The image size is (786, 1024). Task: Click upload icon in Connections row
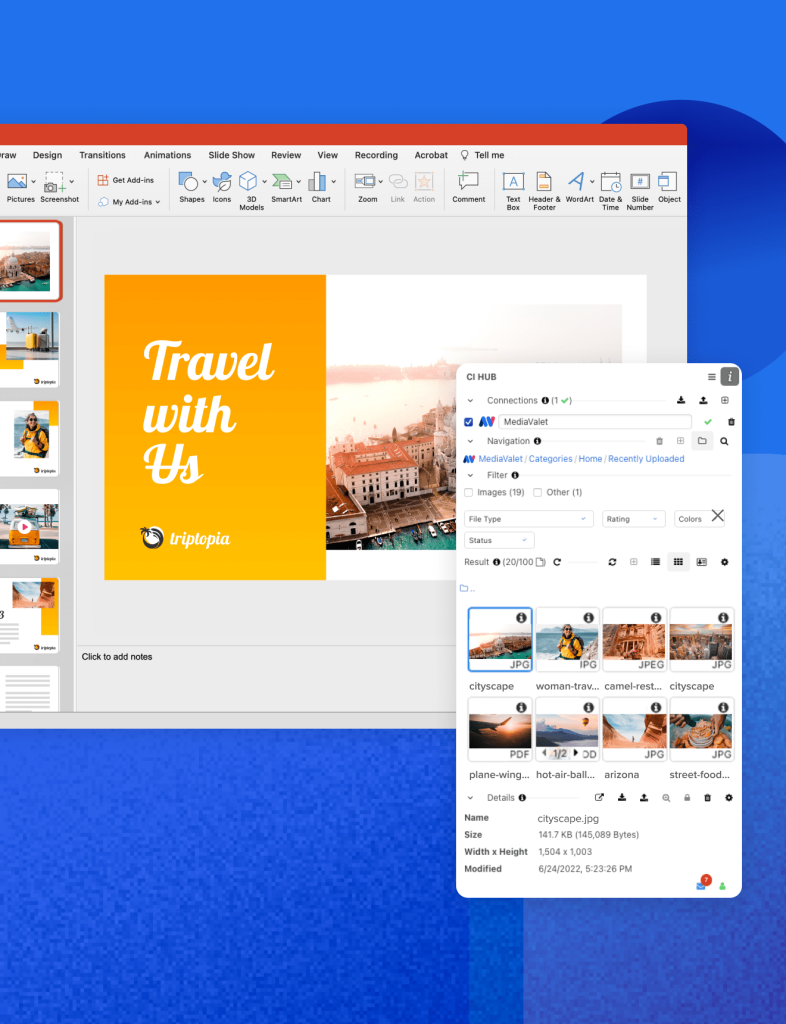tap(703, 400)
